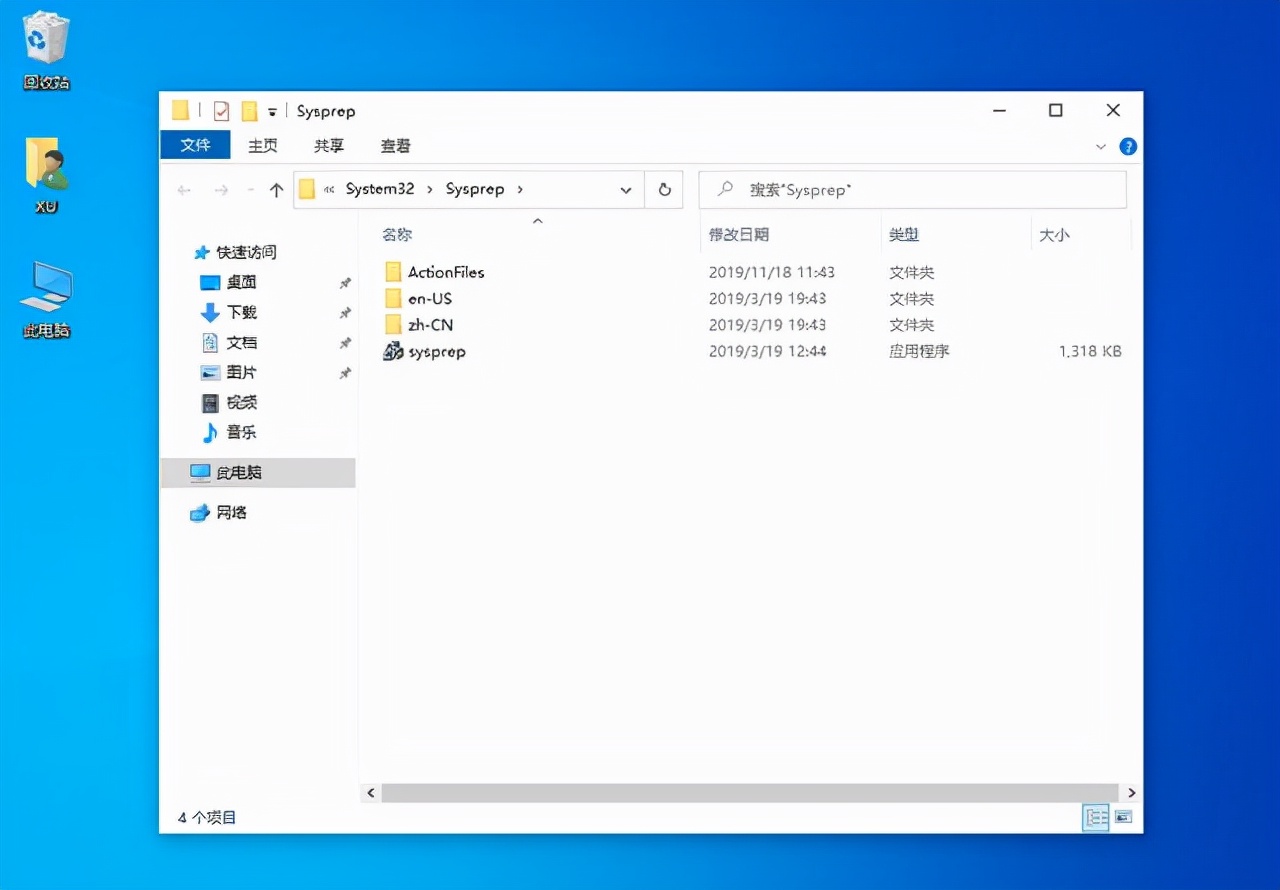Click the refresh button next to the address bar
The width and height of the screenshot is (1280, 890).
[664, 189]
